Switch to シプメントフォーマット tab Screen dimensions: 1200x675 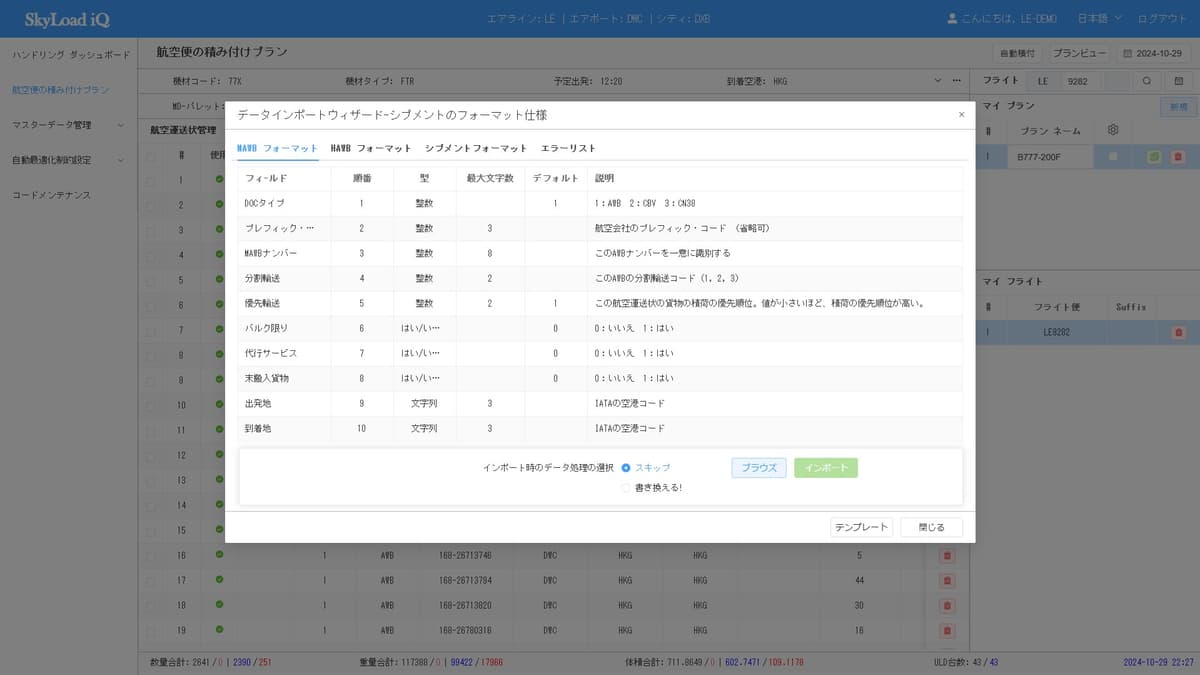(475, 148)
